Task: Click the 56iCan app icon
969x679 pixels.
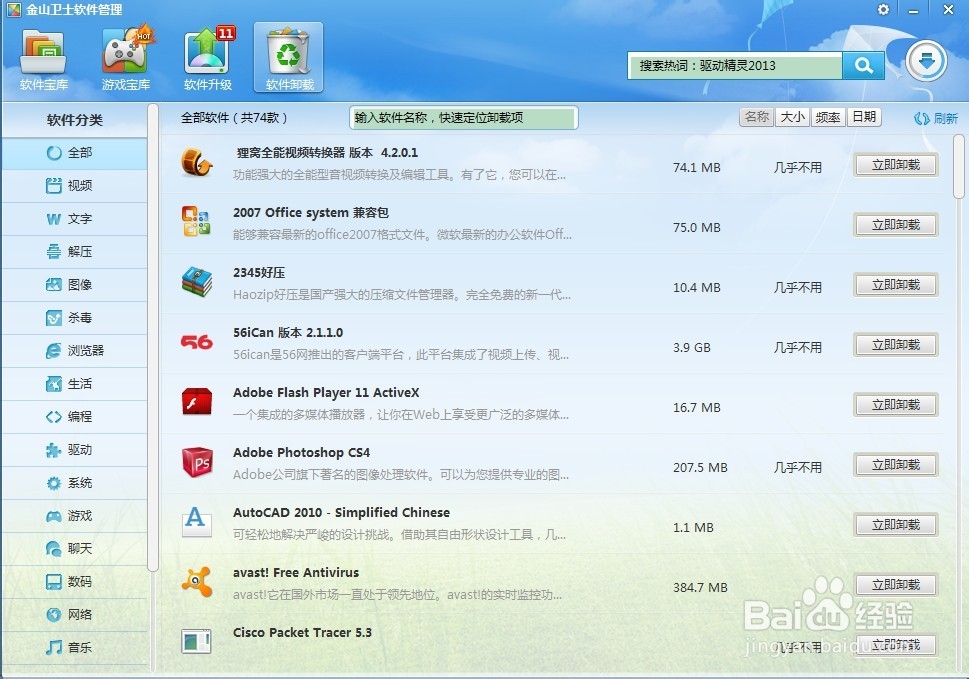Action: pyautogui.click(x=197, y=342)
